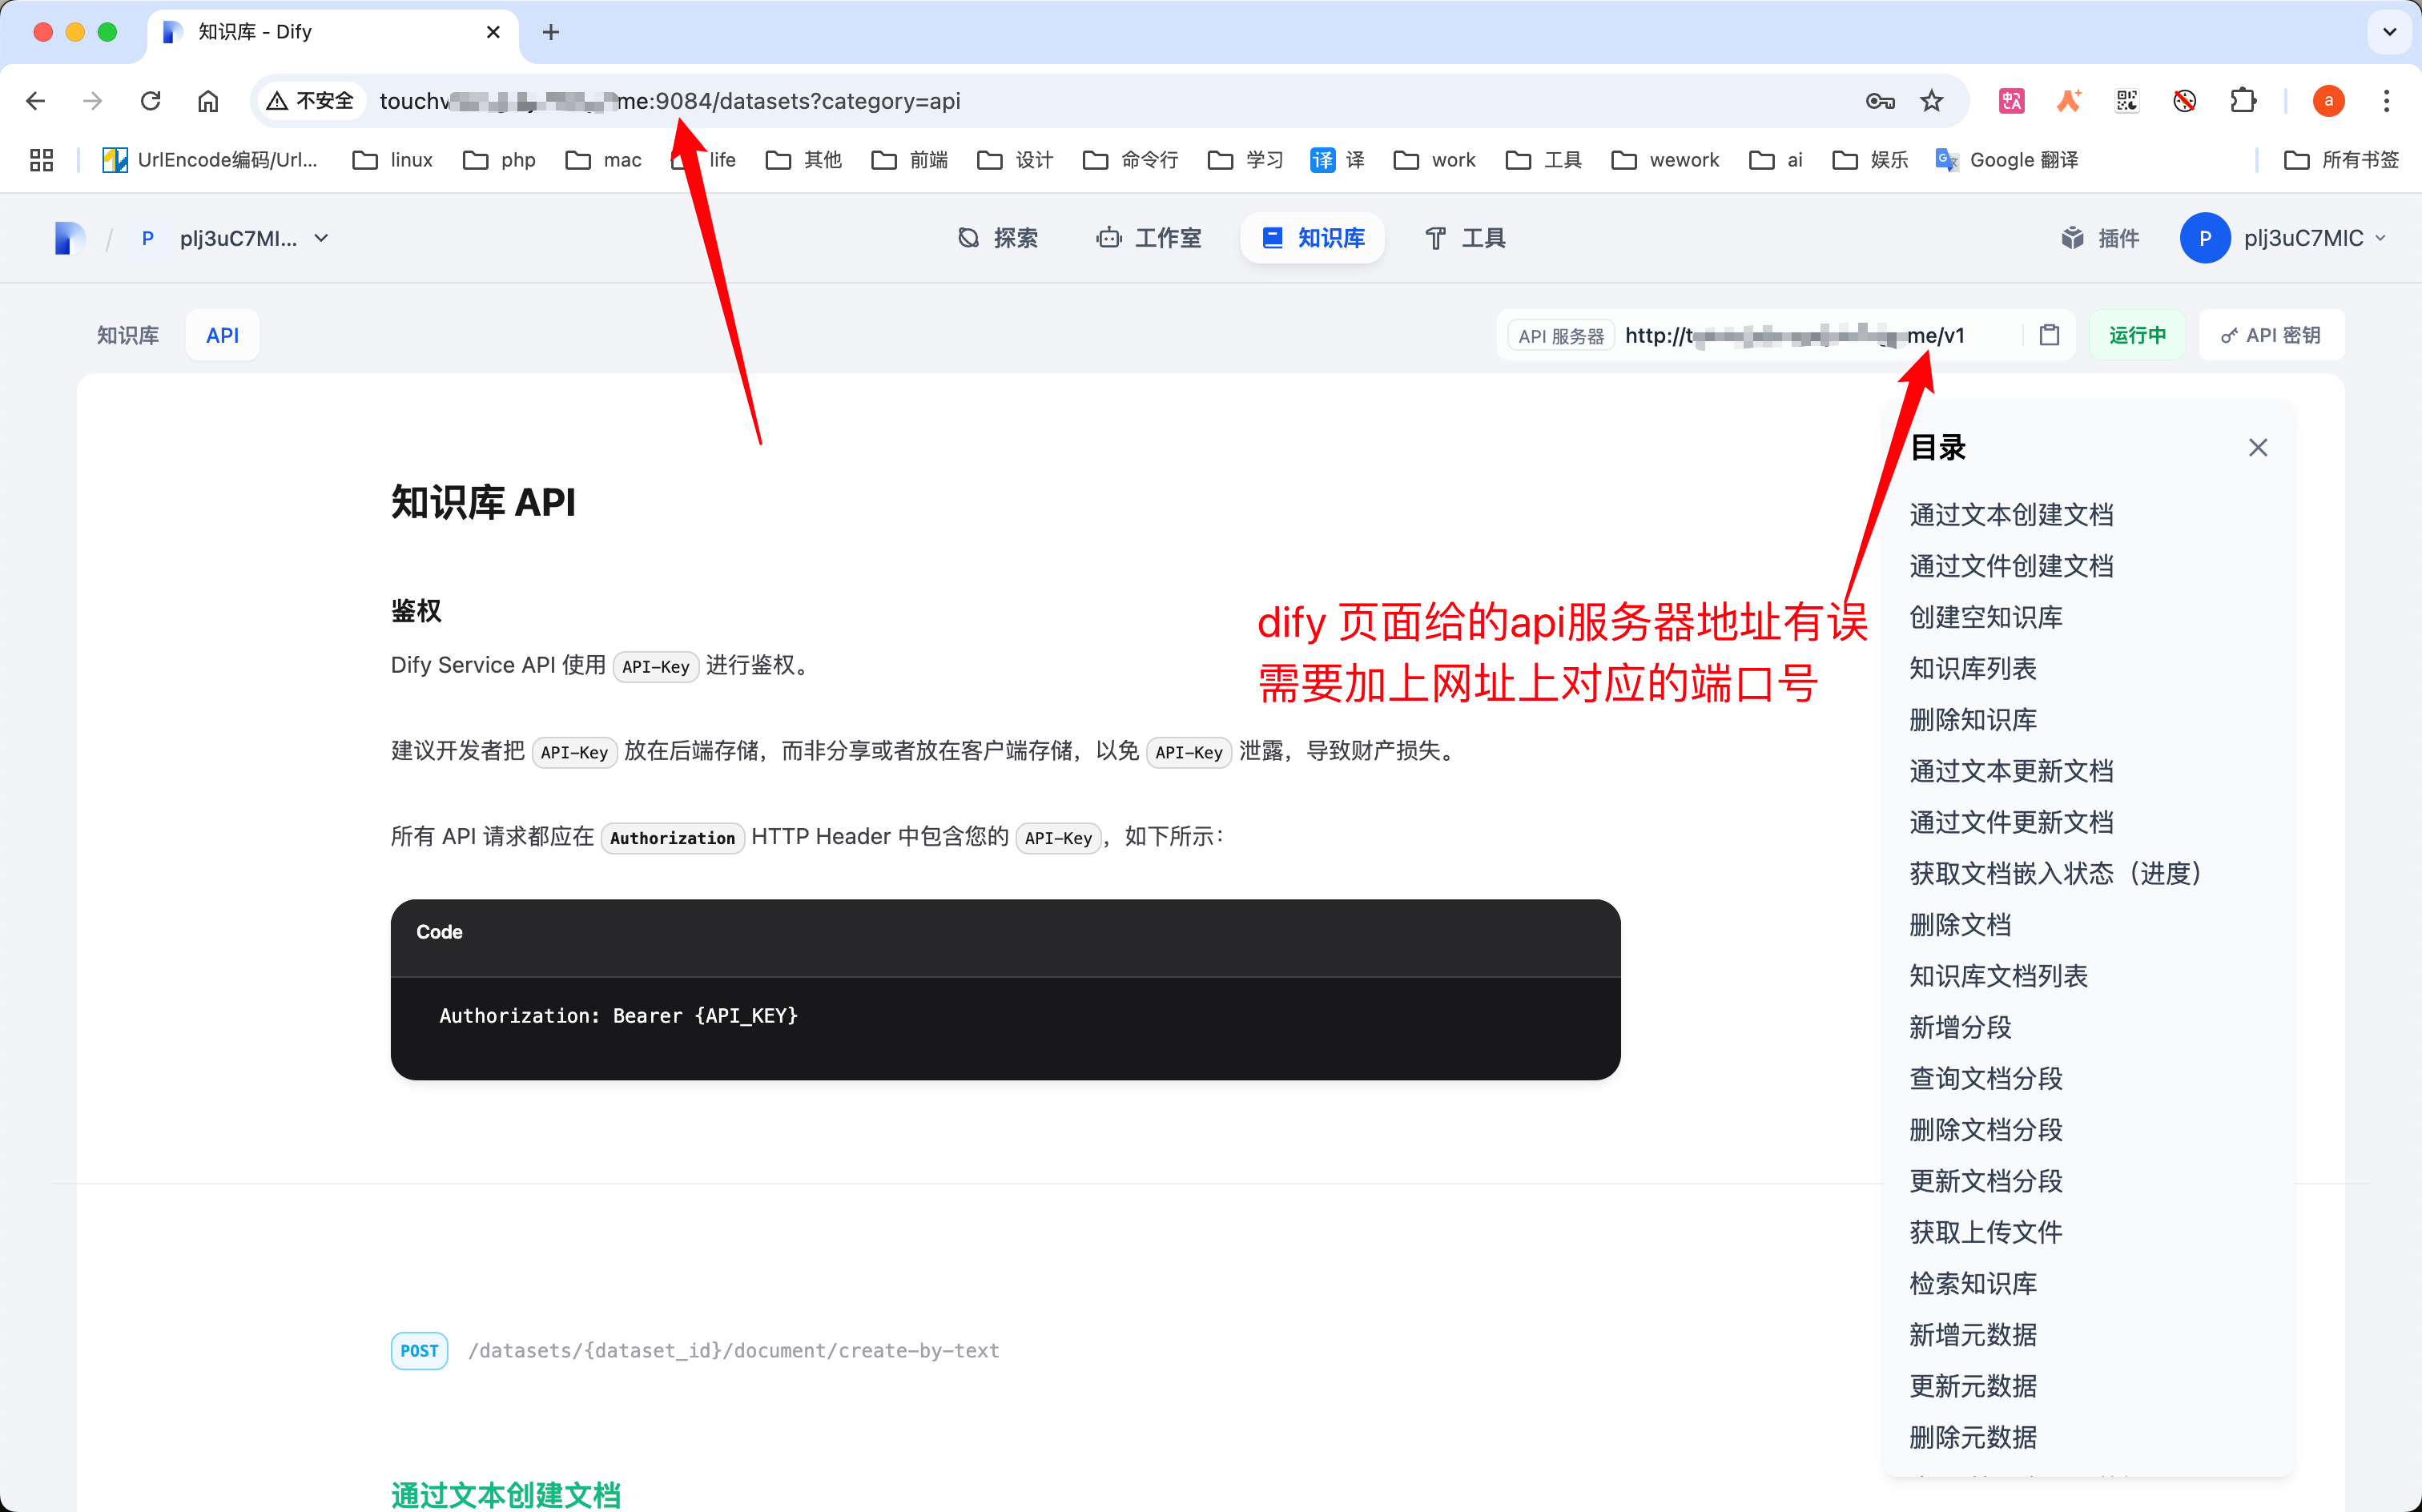Image resolution: width=2422 pixels, height=1512 pixels.
Task: Click the 不安全 security warning badge
Action: click(x=311, y=101)
